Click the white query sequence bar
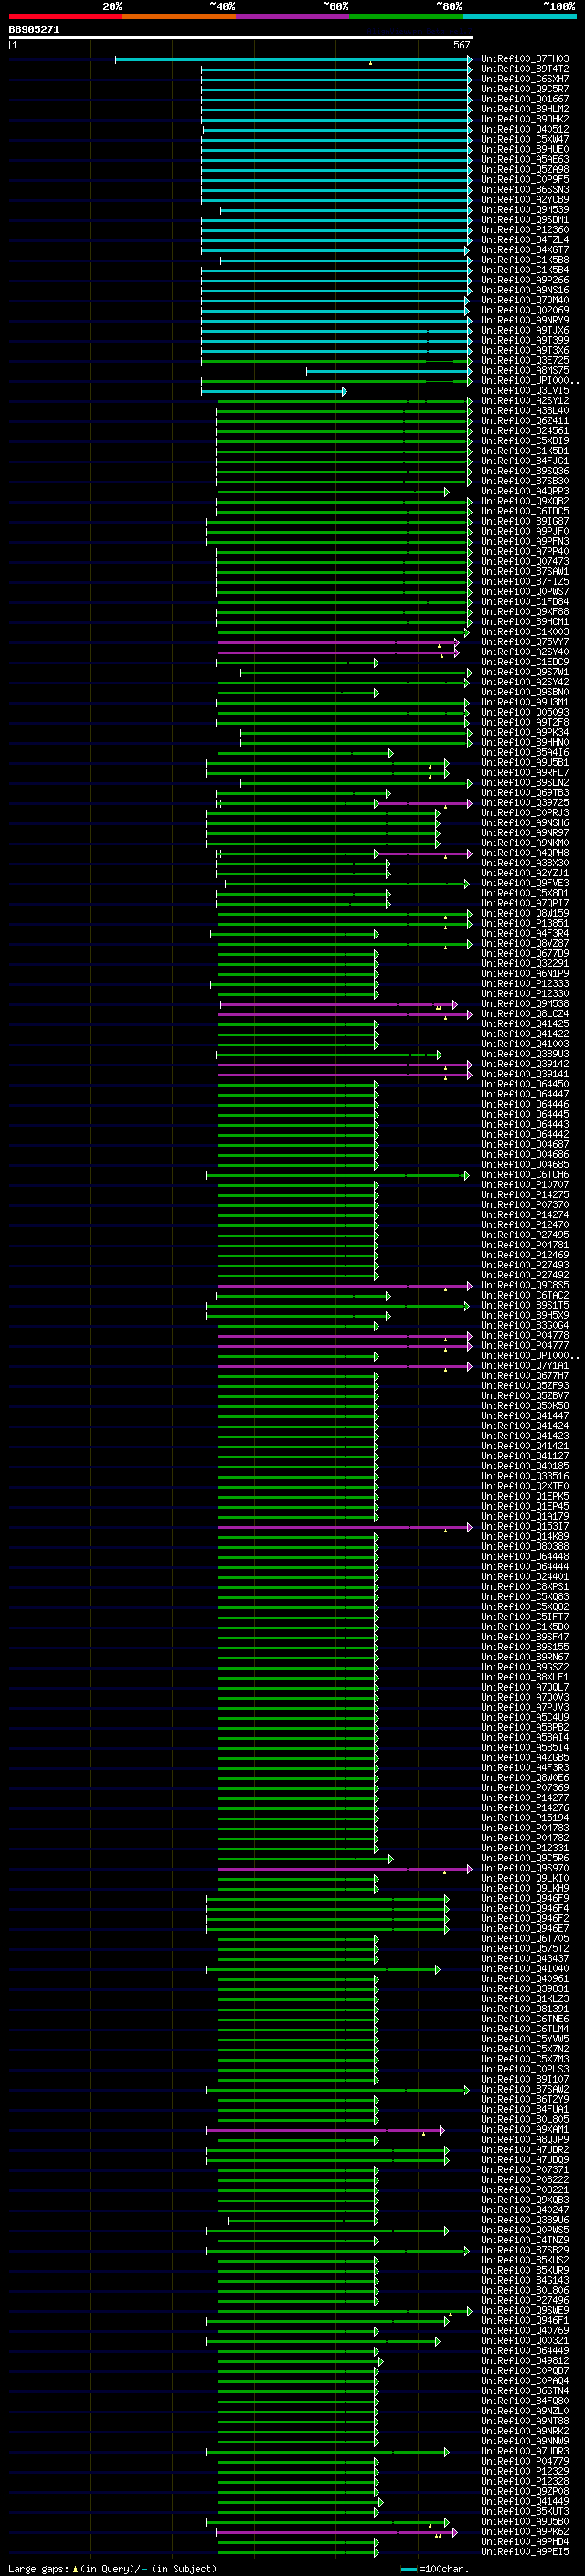The width and height of the screenshot is (585, 2576). (x=240, y=38)
